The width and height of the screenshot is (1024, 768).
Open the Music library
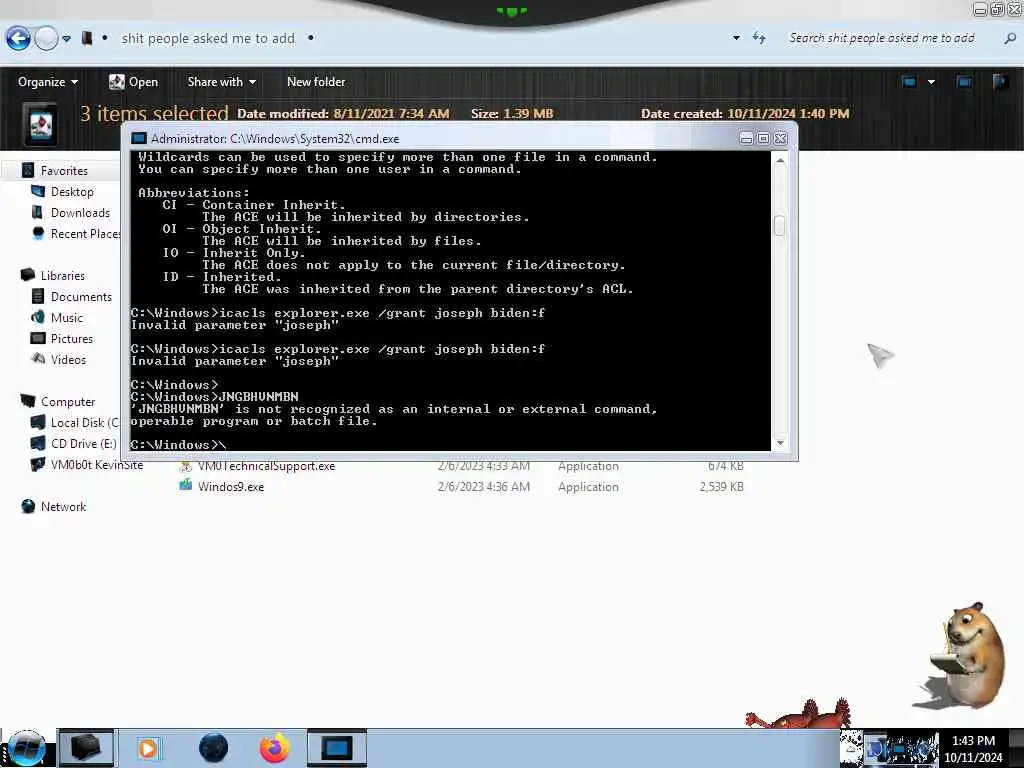[67, 317]
